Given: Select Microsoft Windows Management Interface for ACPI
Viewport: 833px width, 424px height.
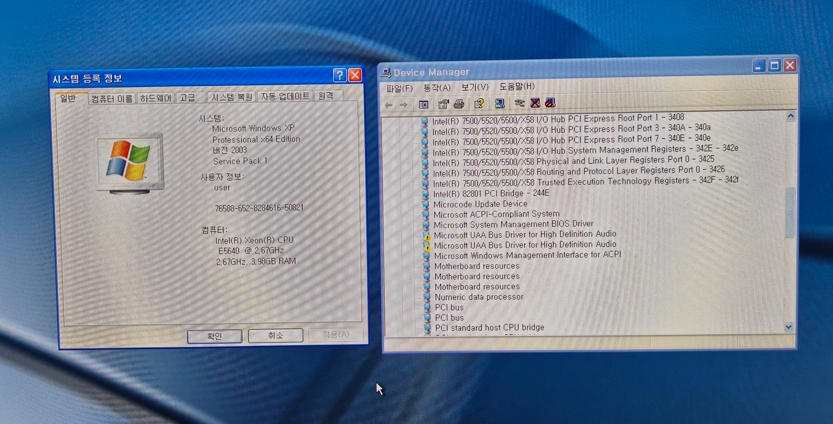Looking at the screenshot, I should tap(528, 255).
